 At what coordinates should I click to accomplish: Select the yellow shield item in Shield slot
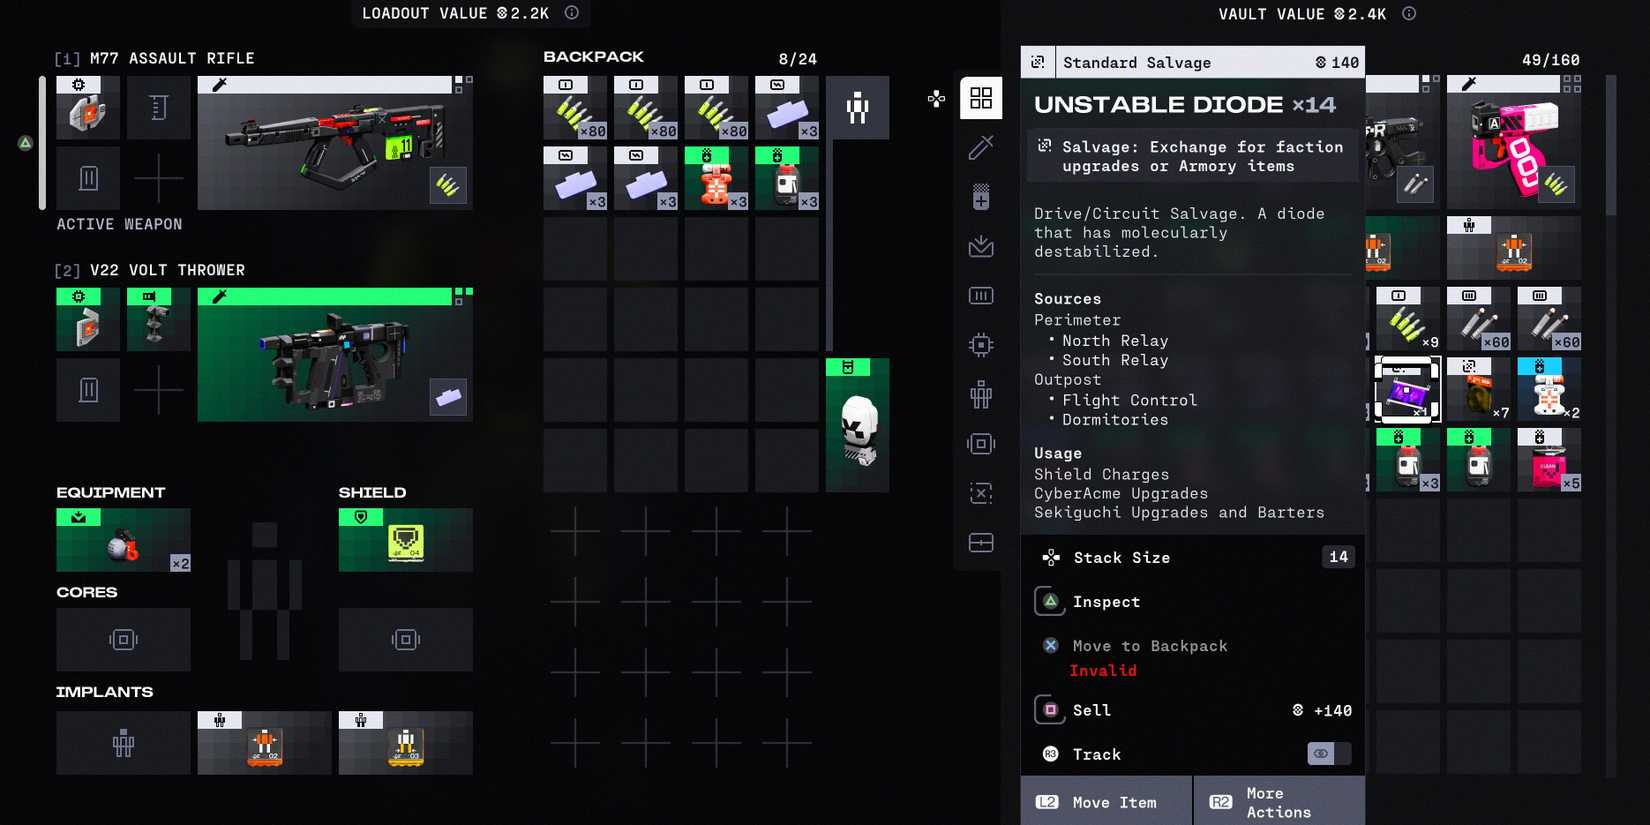405,540
